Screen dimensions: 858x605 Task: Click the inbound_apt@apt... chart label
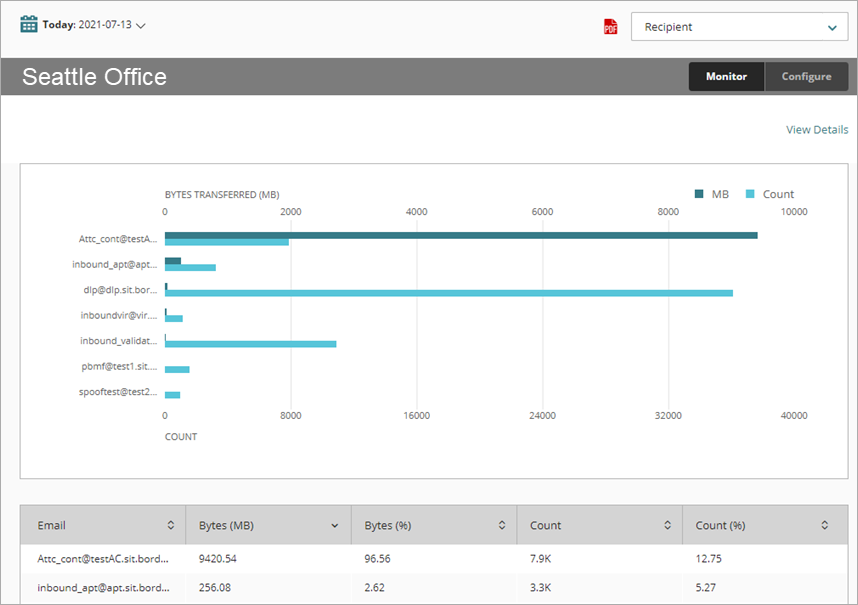pos(114,264)
